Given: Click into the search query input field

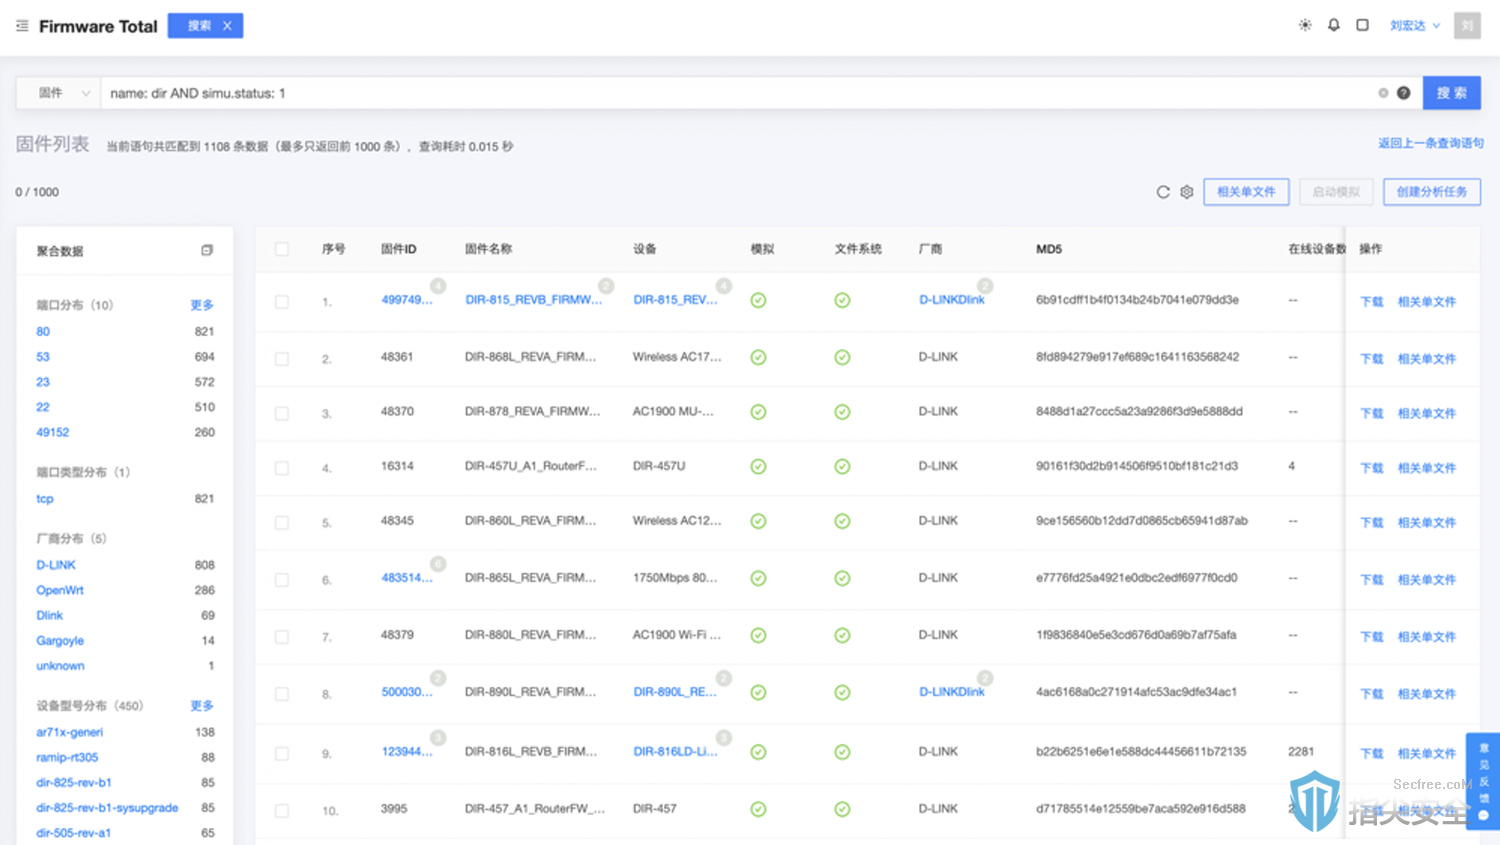Looking at the screenshot, I should (x=738, y=93).
